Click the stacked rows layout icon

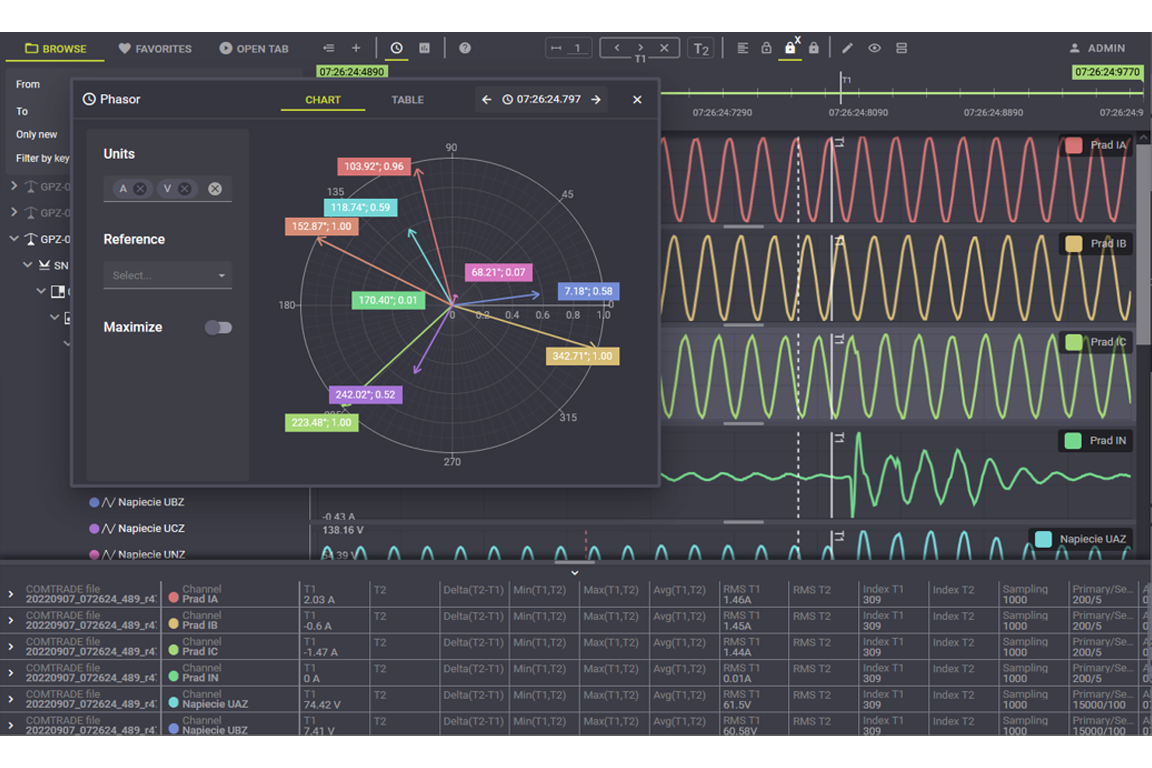(x=901, y=48)
